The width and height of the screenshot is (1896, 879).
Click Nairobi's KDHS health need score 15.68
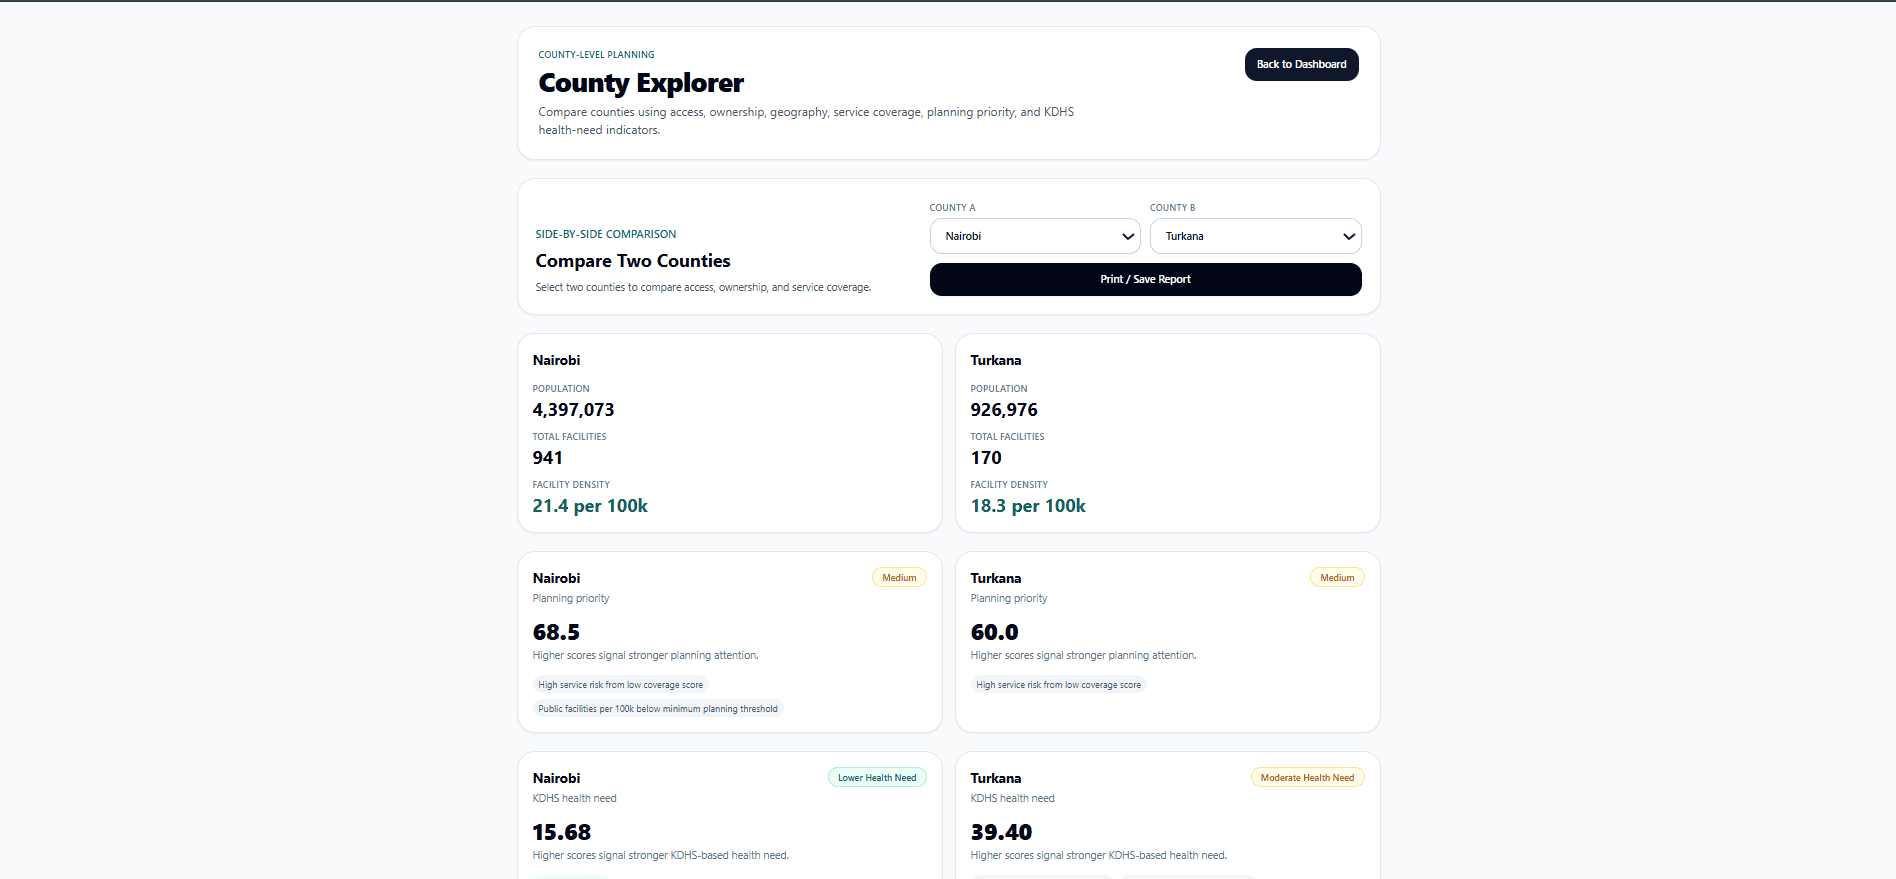[x=562, y=832]
